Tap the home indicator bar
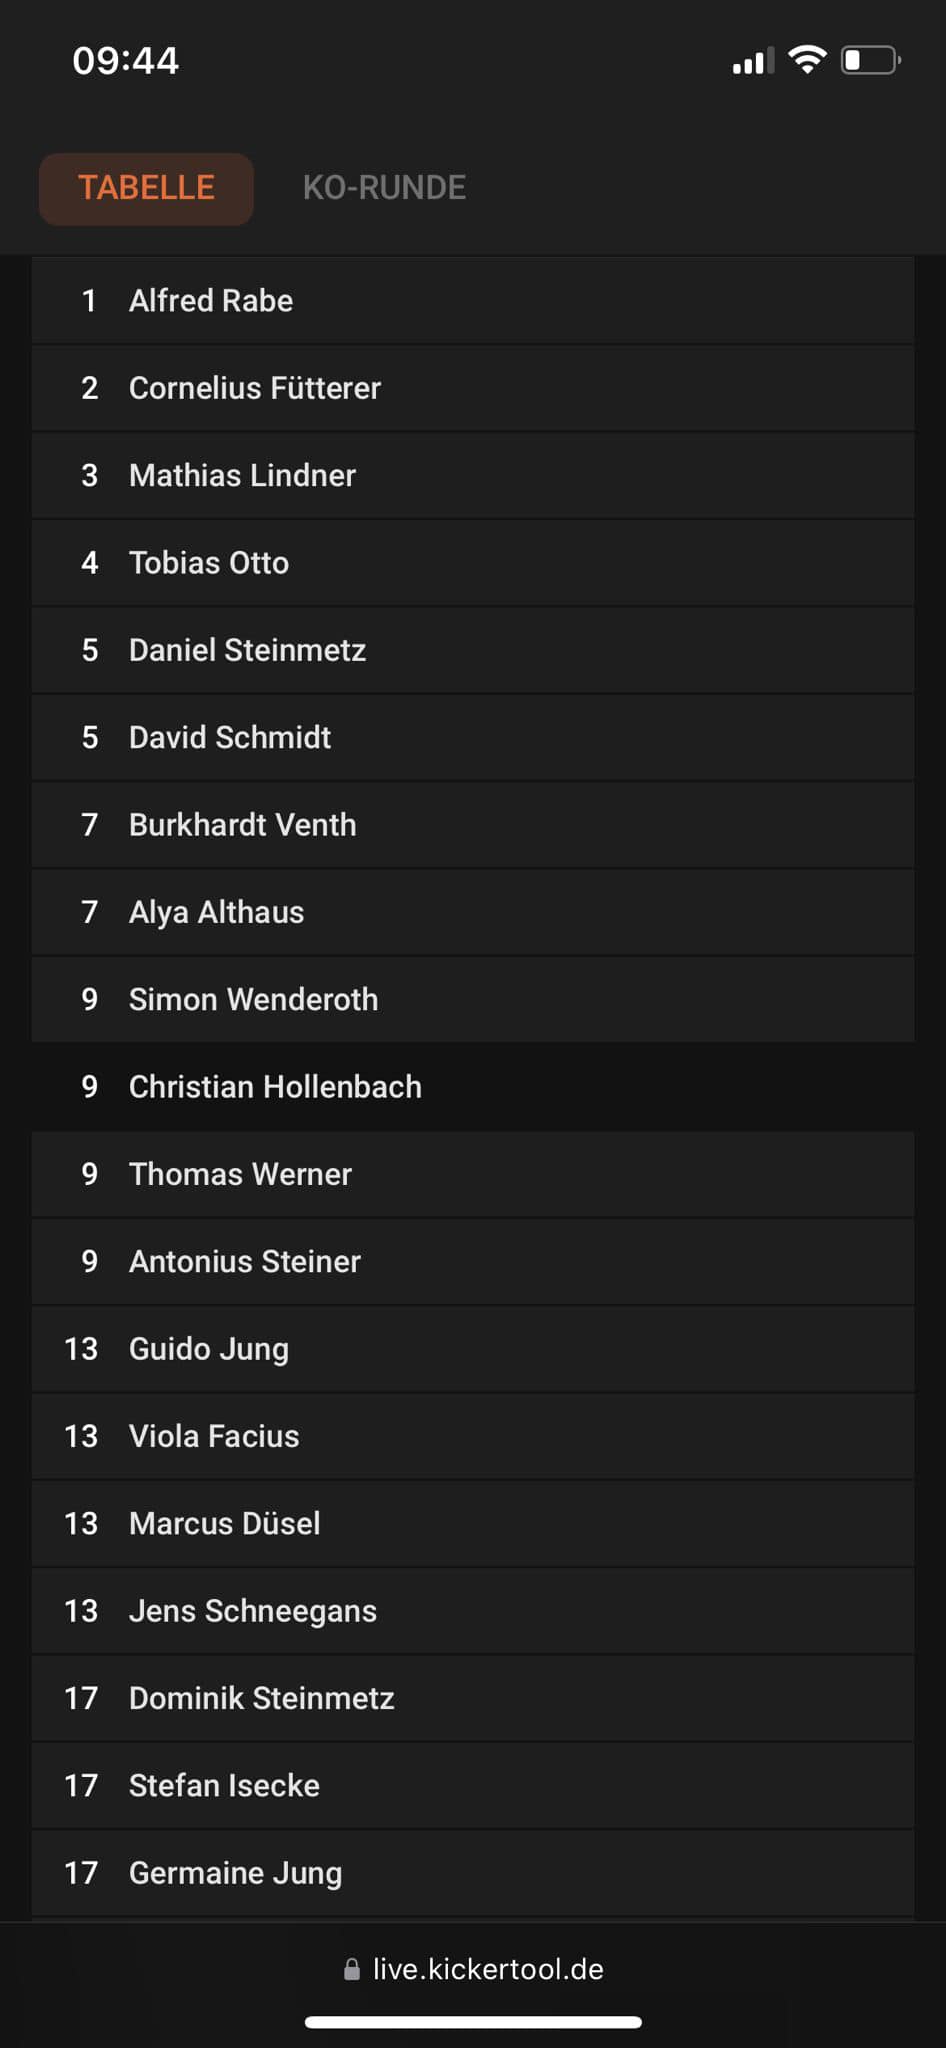Image resolution: width=946 pixels, height=2048 pixels. point(473,2022)
